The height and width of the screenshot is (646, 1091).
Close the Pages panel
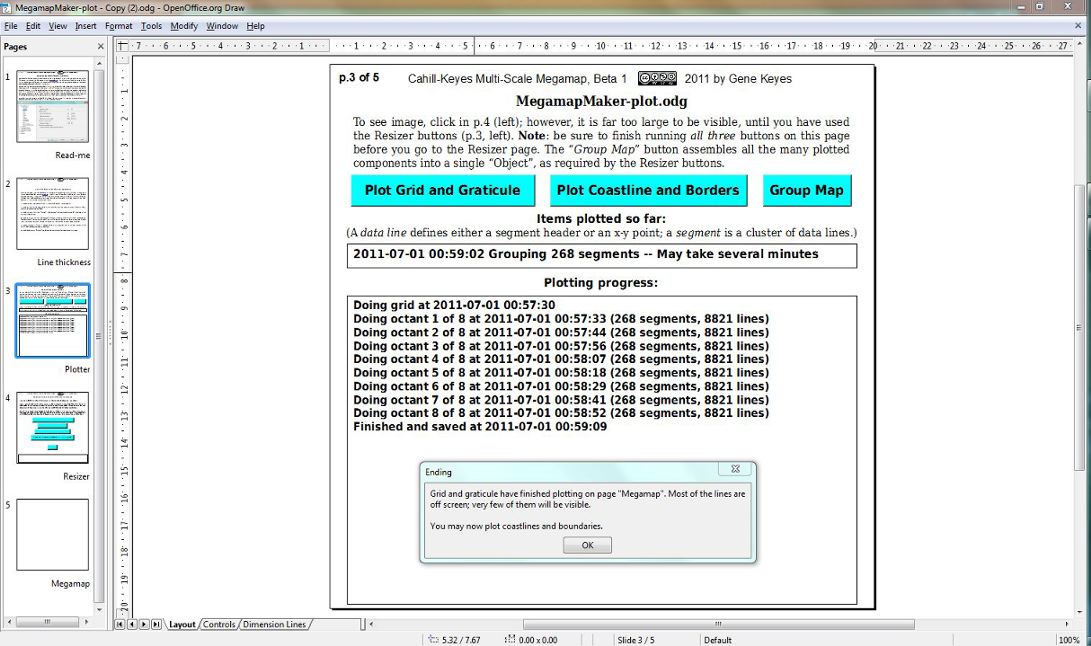tap(100, 47)
